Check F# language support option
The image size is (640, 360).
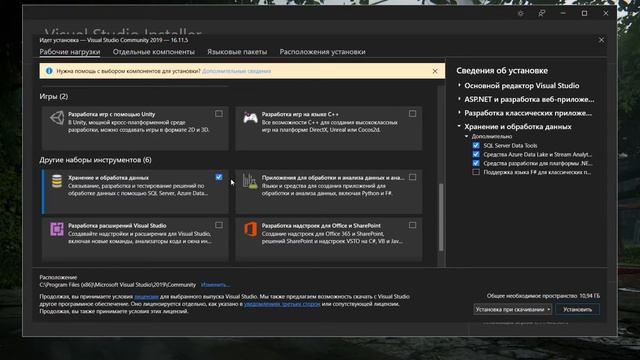pos(476,172)
